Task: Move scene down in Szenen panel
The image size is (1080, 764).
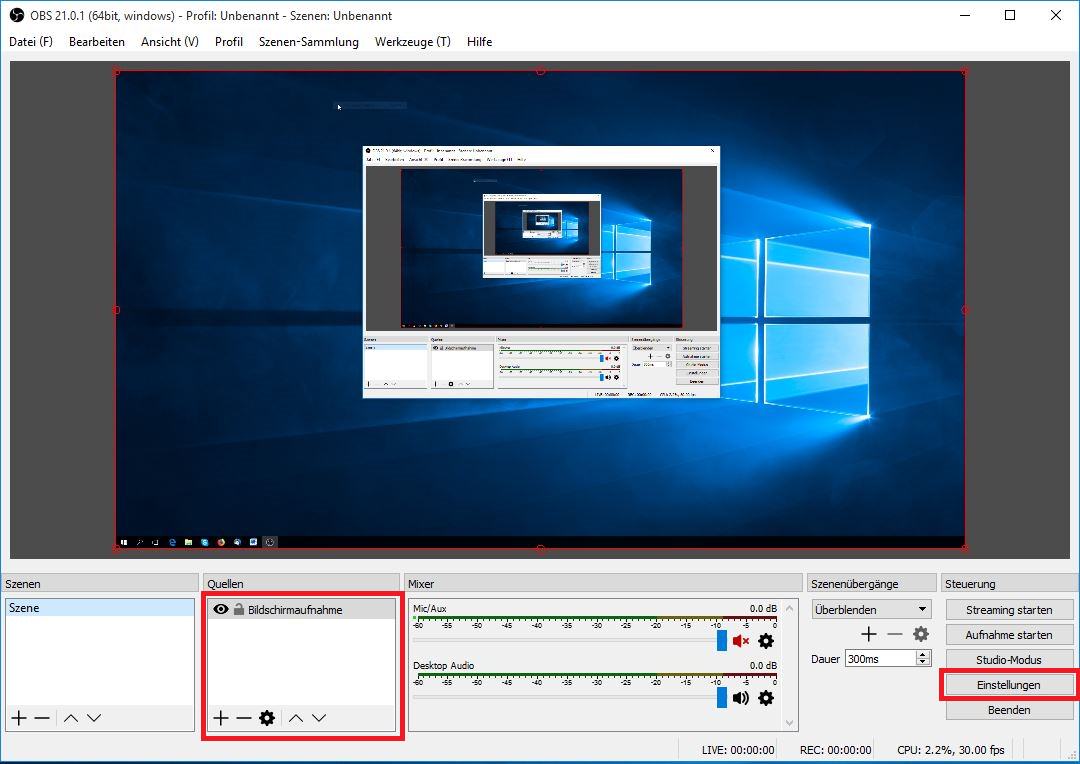Action: pos(94,718)
